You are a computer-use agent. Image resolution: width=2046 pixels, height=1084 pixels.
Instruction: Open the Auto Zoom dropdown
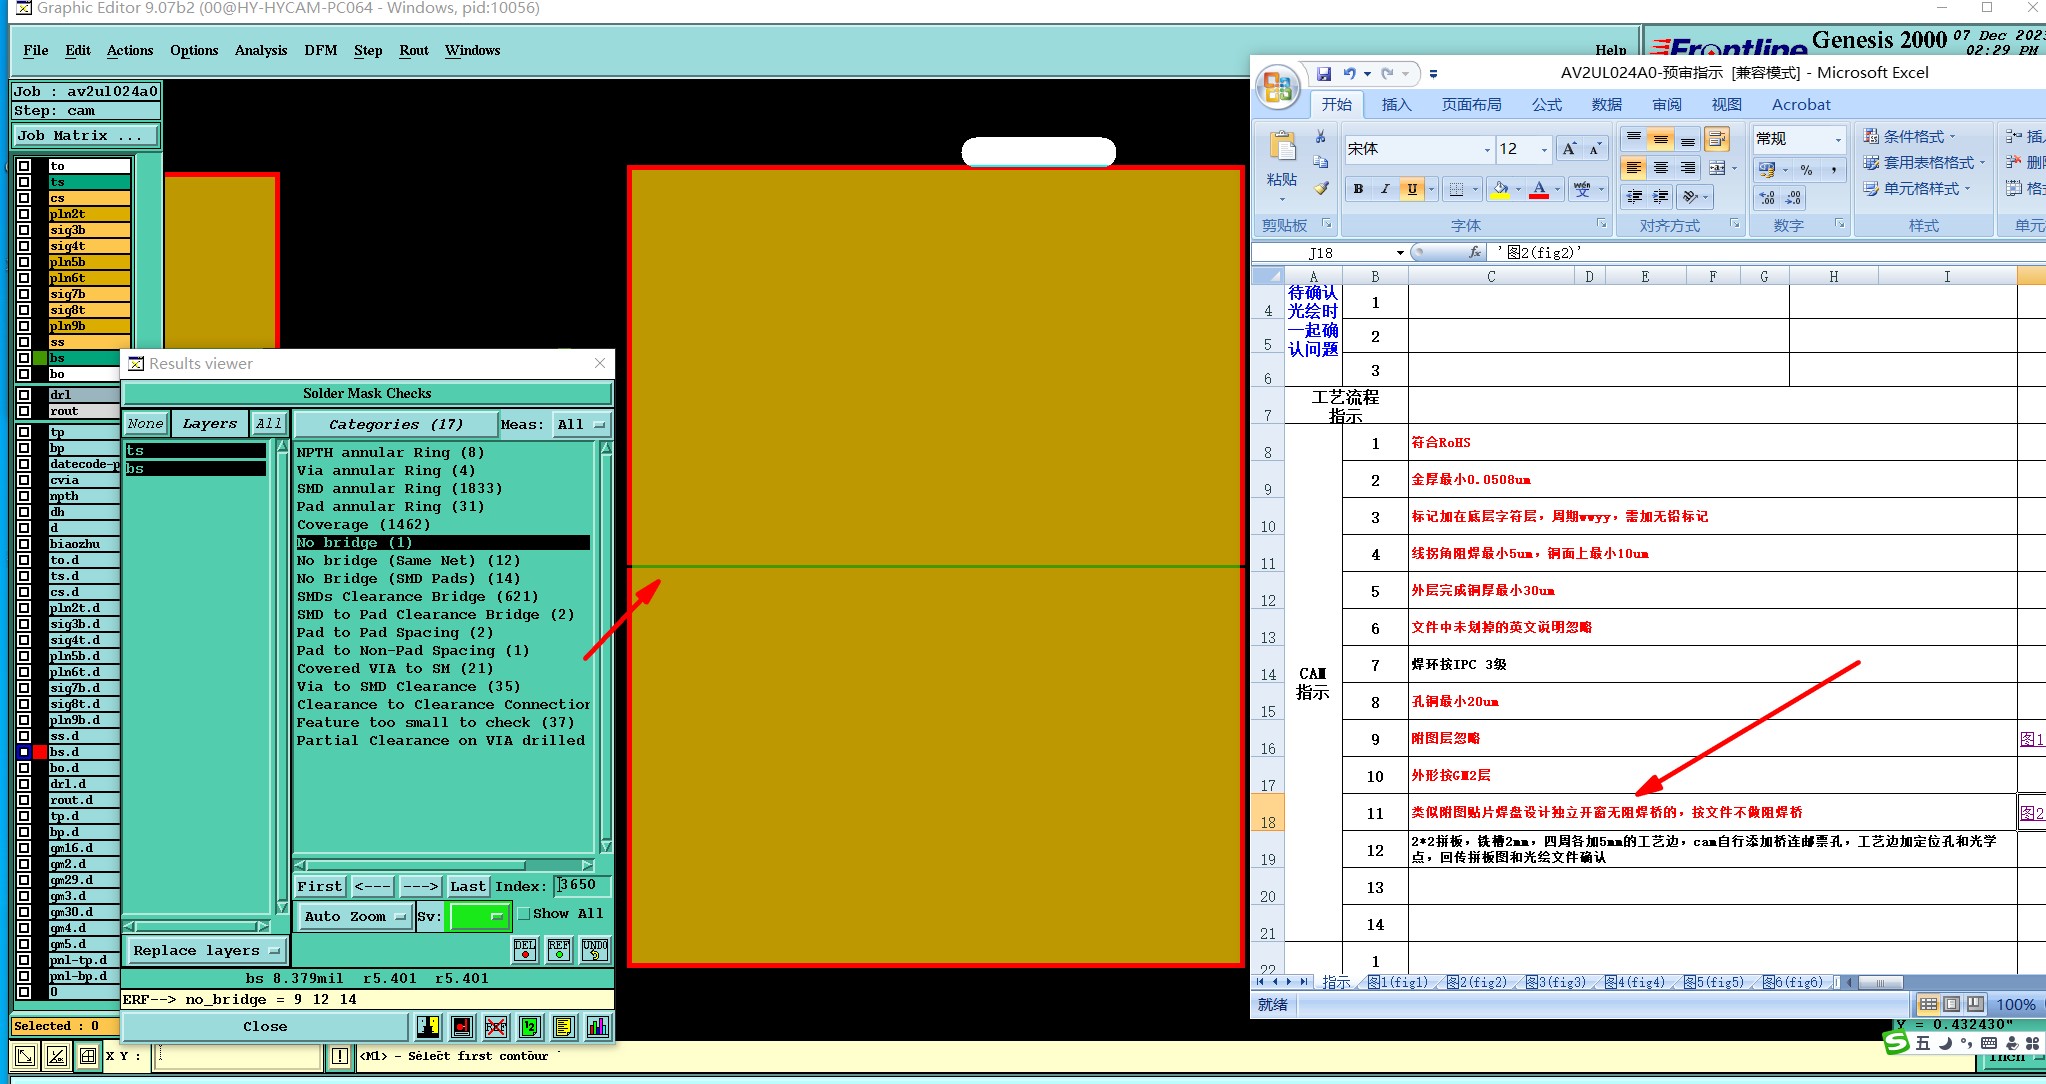point(354,916)
